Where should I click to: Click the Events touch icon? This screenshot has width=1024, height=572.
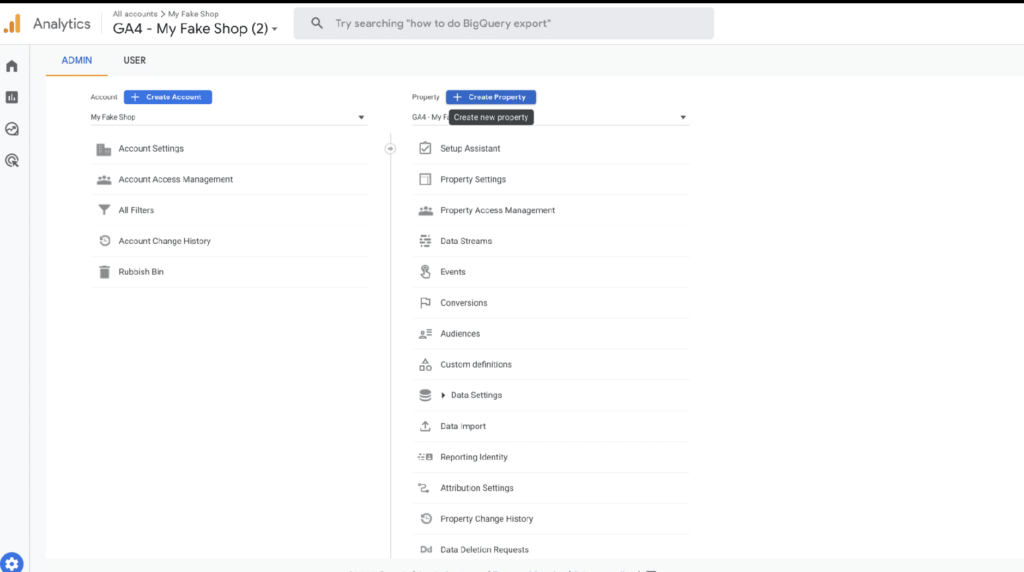coord(425,272)
